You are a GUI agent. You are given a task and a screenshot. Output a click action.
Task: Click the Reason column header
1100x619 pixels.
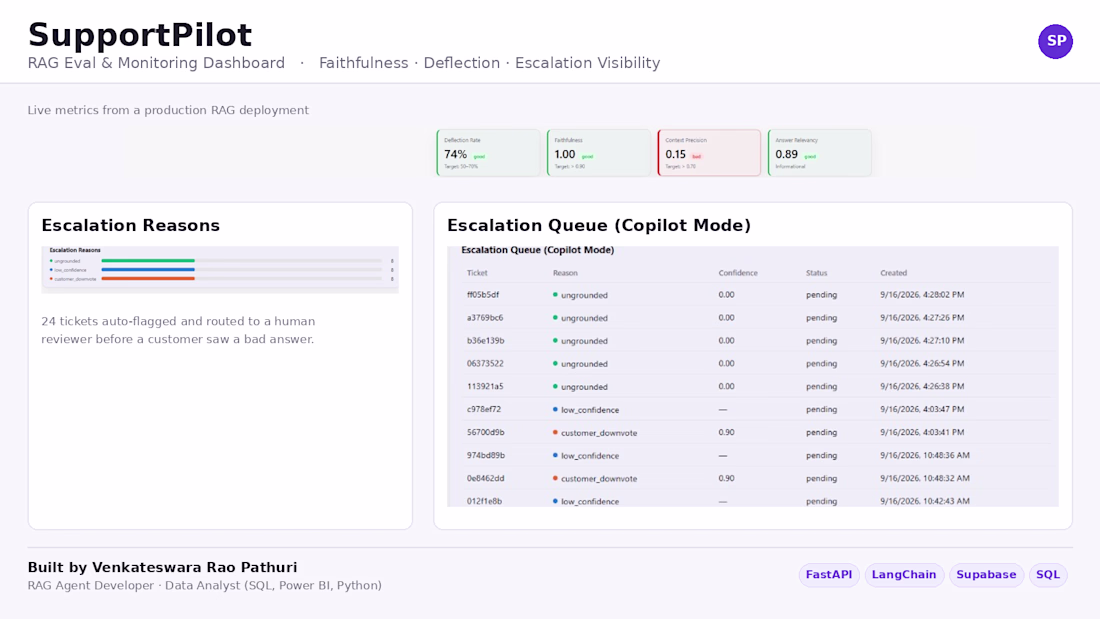coord(565,273)
